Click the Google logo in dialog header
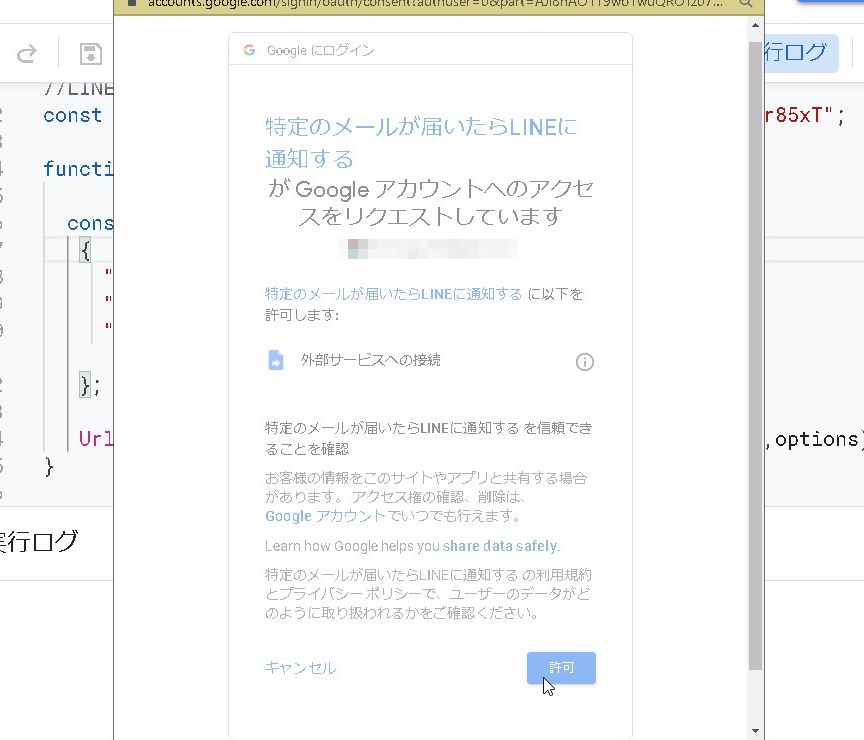The height and width of the screenshot is (740, 864). click(249, 50)
